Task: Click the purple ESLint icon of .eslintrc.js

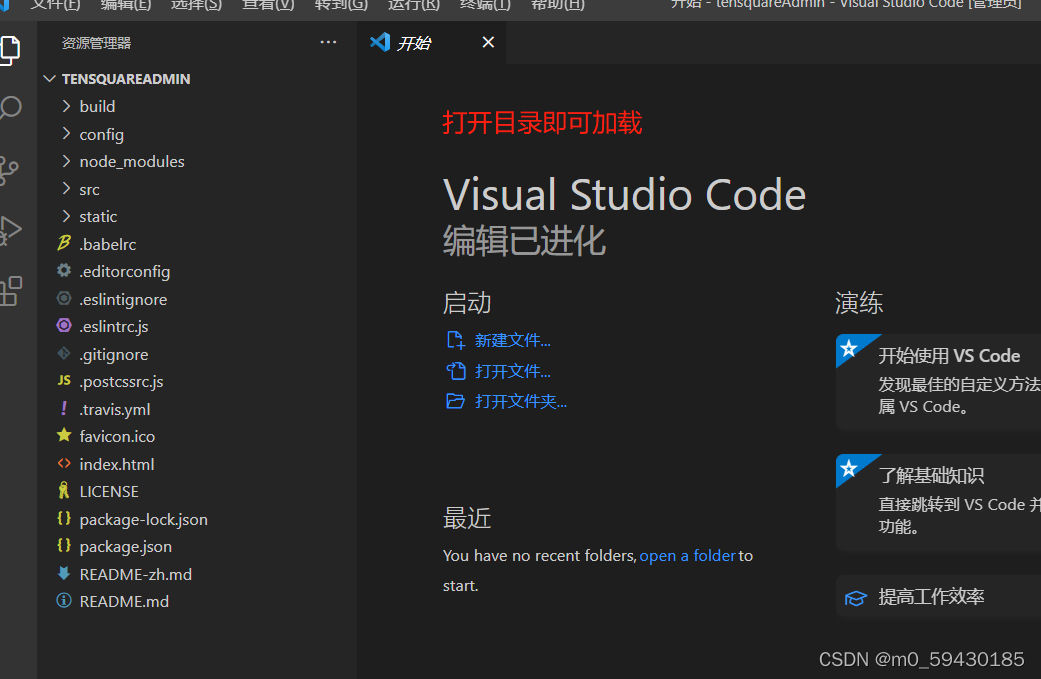Action: (x=64, y=326)
